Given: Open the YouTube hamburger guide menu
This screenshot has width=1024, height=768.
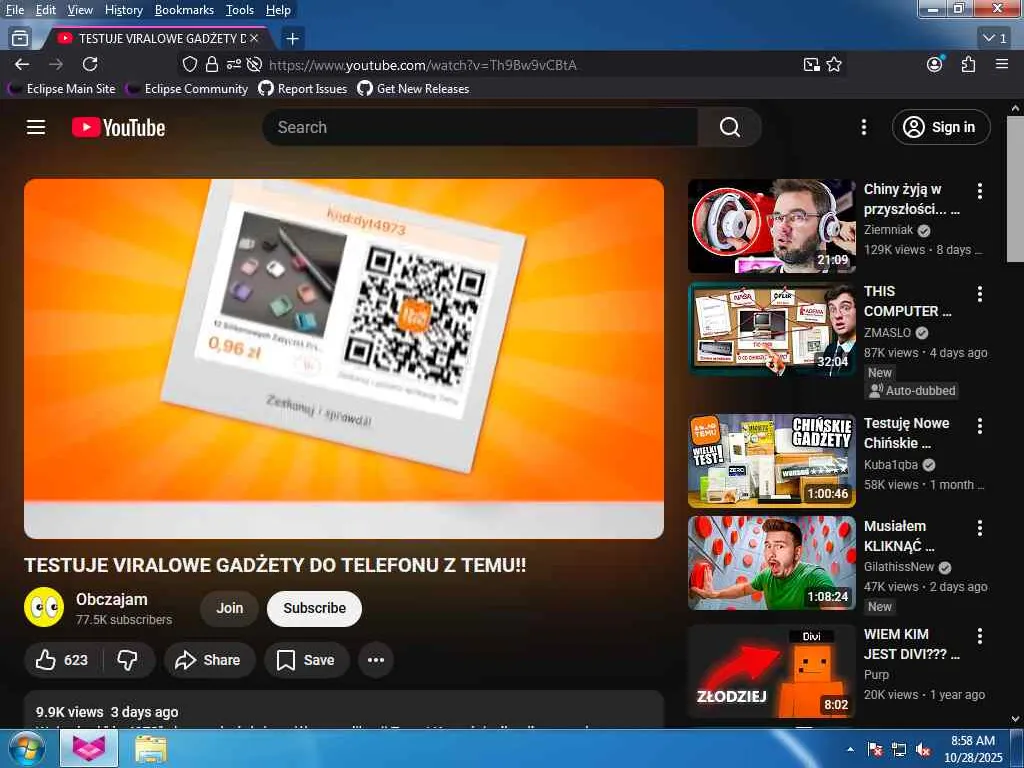Looking at the screenshot, I should point(36,127).
